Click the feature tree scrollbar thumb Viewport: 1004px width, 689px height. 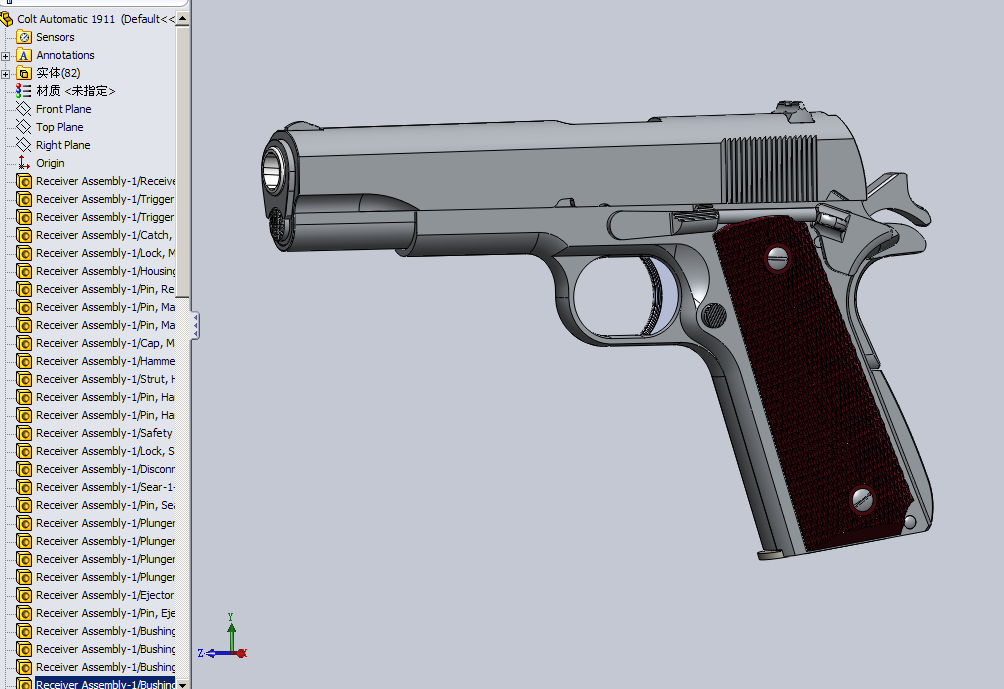(182, 161)
